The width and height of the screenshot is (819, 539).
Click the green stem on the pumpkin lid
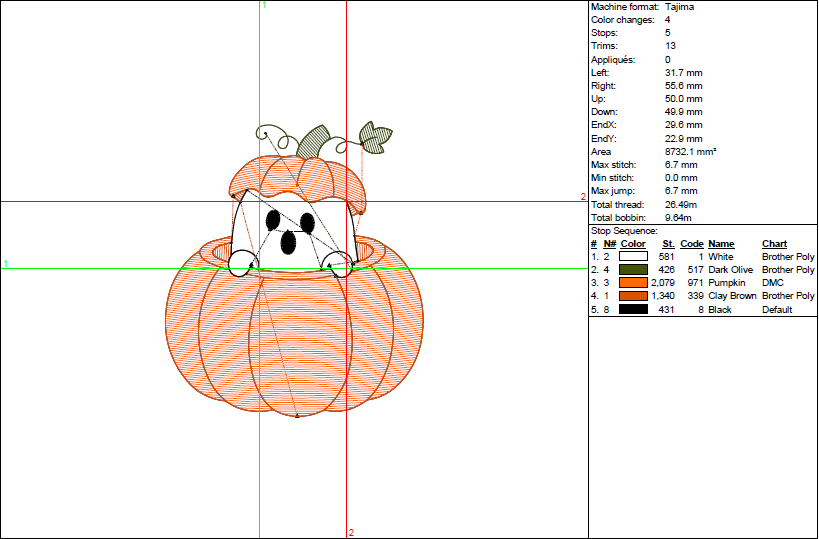tap(313, 141)
